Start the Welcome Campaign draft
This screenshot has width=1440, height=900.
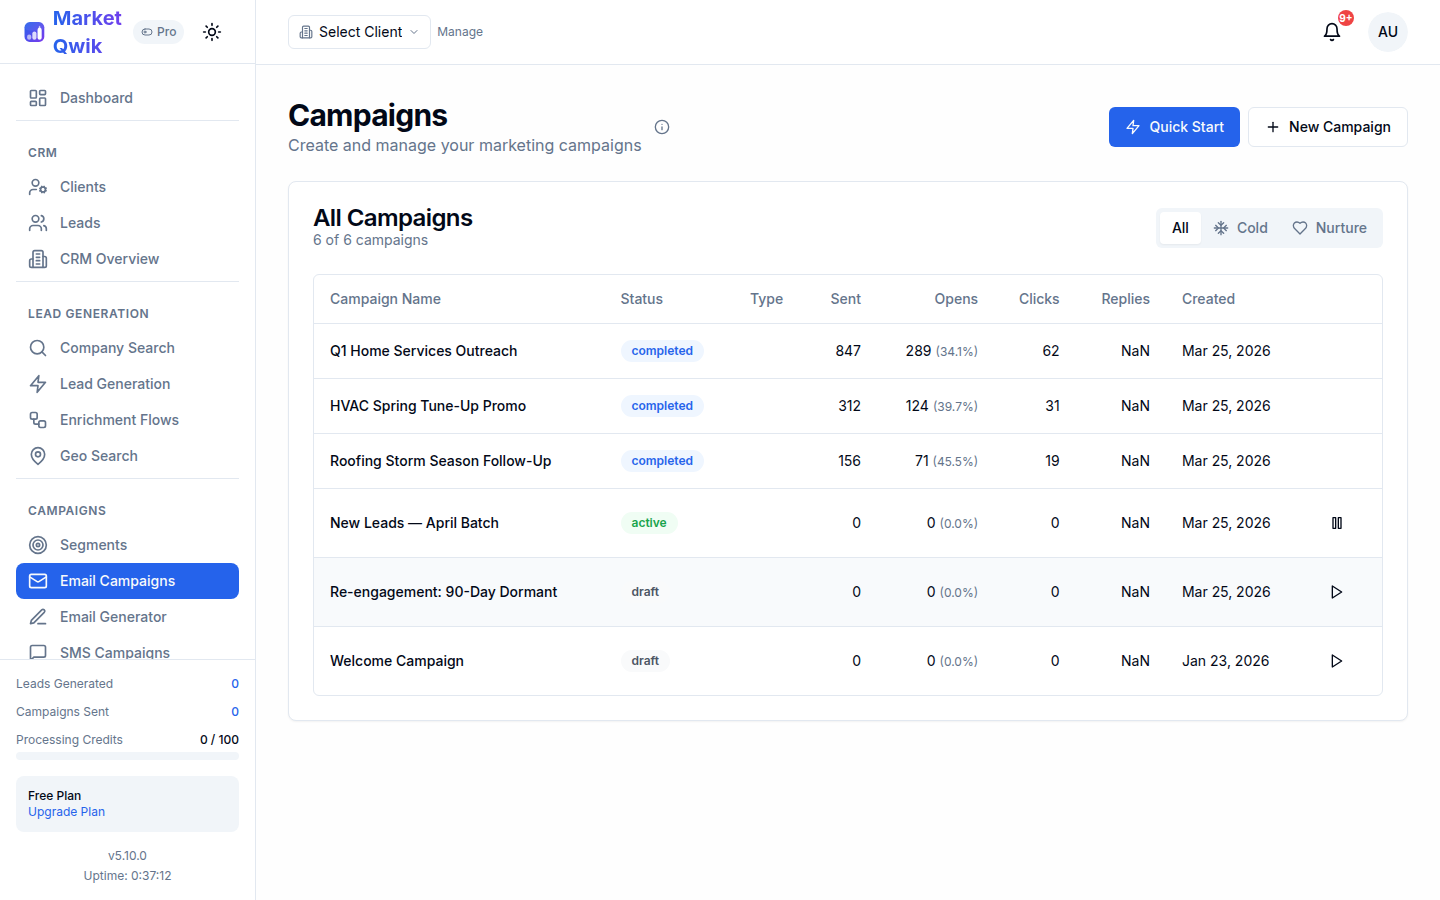(x=1336, y=660)
